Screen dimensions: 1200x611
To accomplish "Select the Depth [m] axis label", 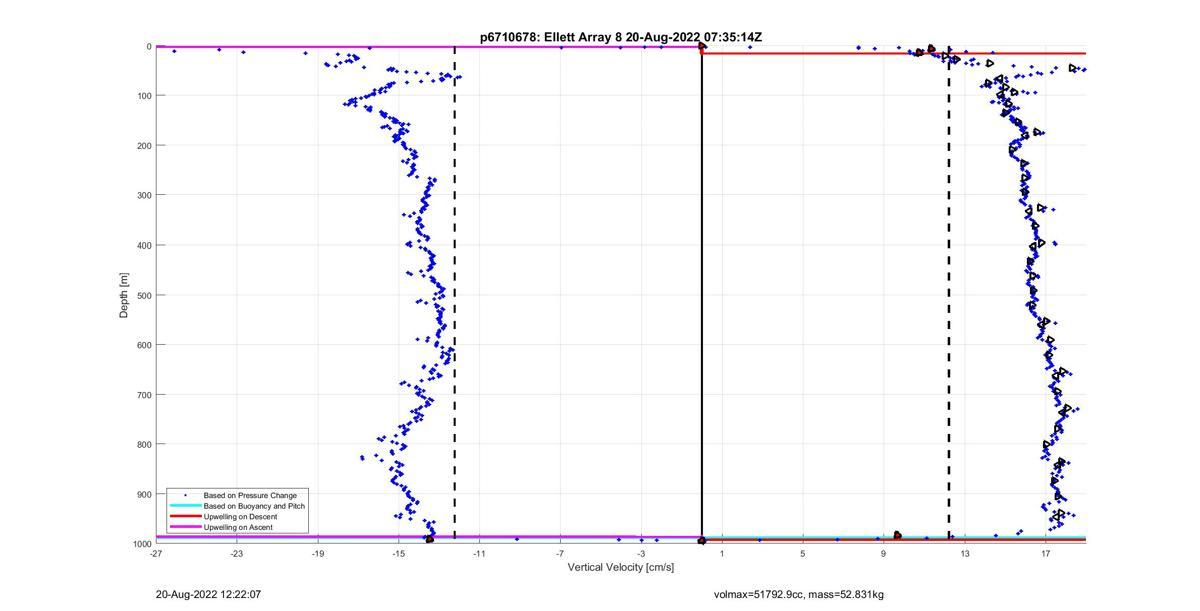I will pos(124,295).
